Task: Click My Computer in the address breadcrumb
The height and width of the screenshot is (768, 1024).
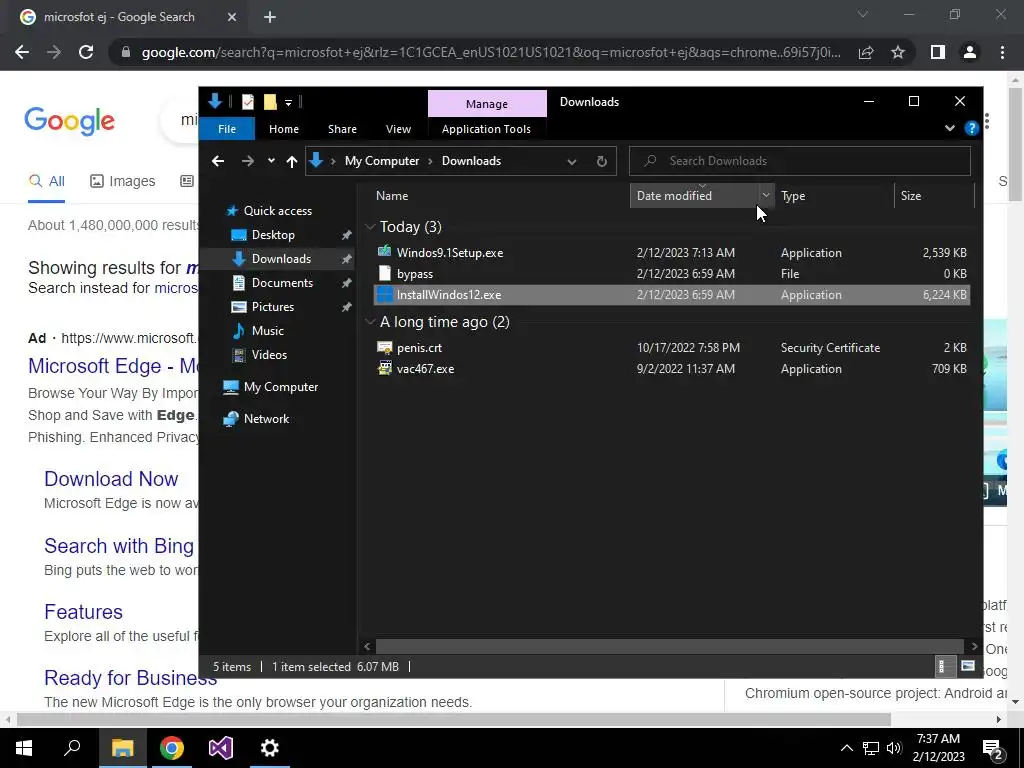Action: coord(382,161)
